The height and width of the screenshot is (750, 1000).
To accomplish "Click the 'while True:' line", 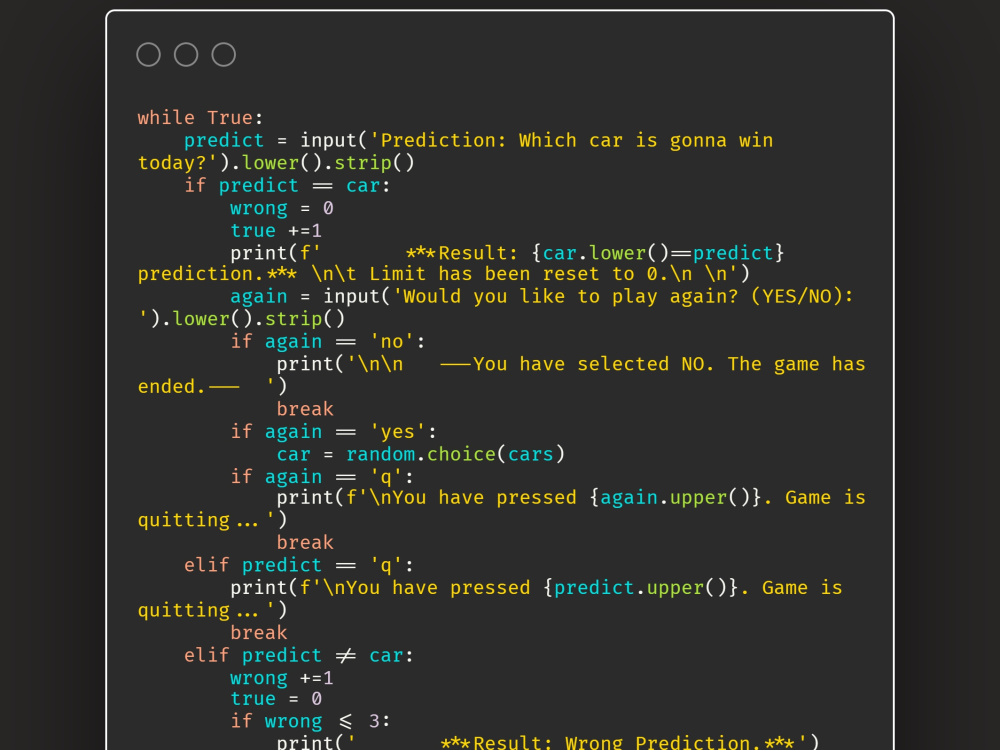I will pos(200,118).
